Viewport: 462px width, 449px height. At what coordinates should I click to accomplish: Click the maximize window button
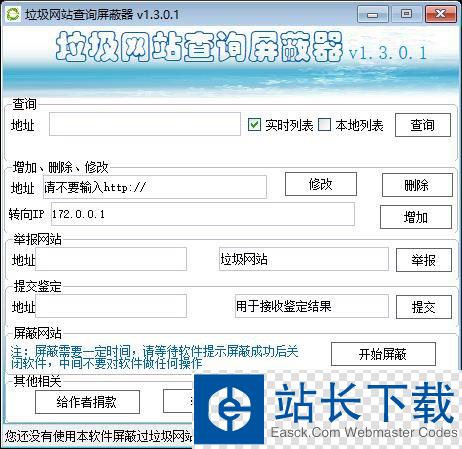pyautogui.click(x=406, y=14)
